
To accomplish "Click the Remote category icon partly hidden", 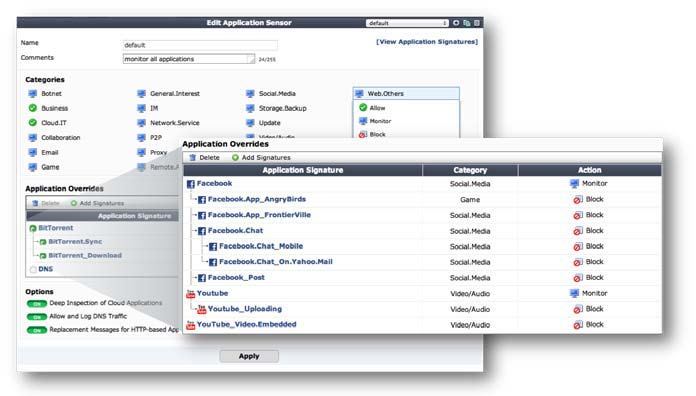I will pyautogui.click(x=141, y=167).
